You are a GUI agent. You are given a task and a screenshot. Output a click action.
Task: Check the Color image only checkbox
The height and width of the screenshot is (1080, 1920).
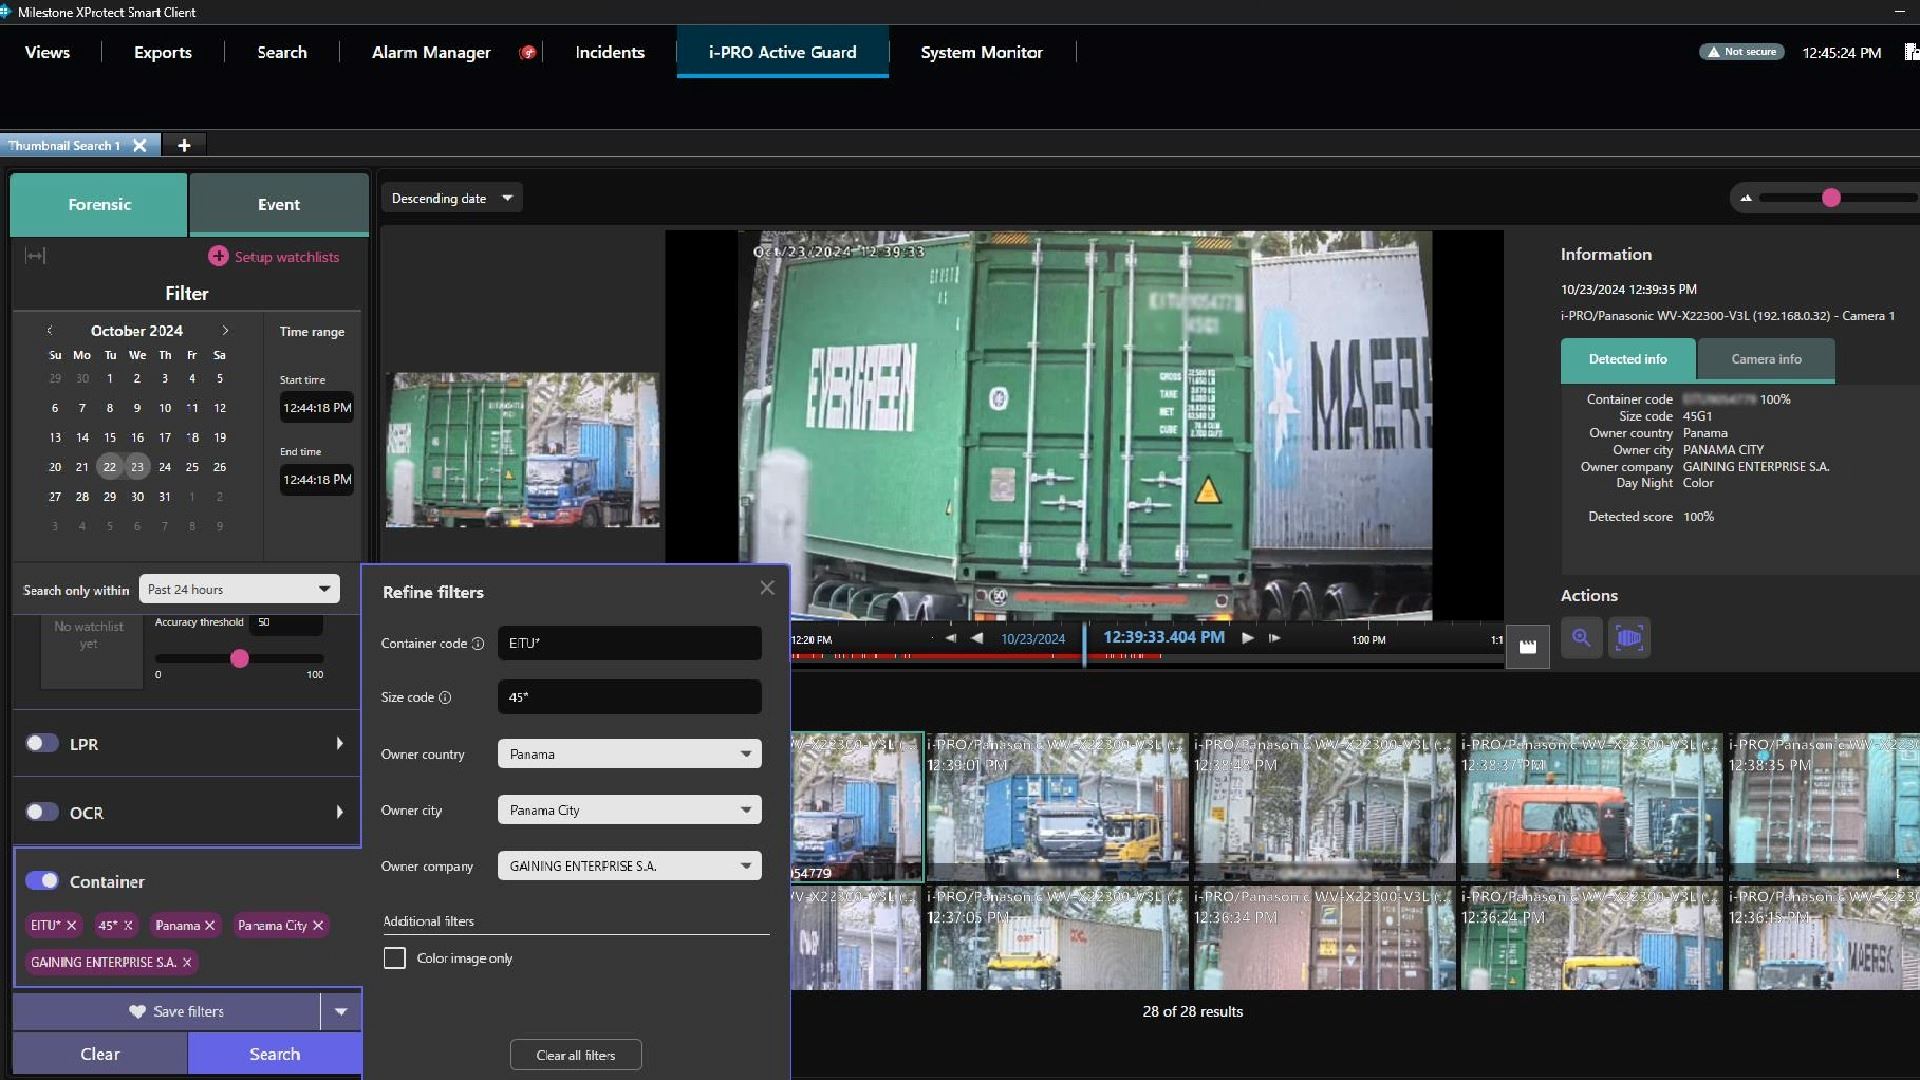pos(395,958)
